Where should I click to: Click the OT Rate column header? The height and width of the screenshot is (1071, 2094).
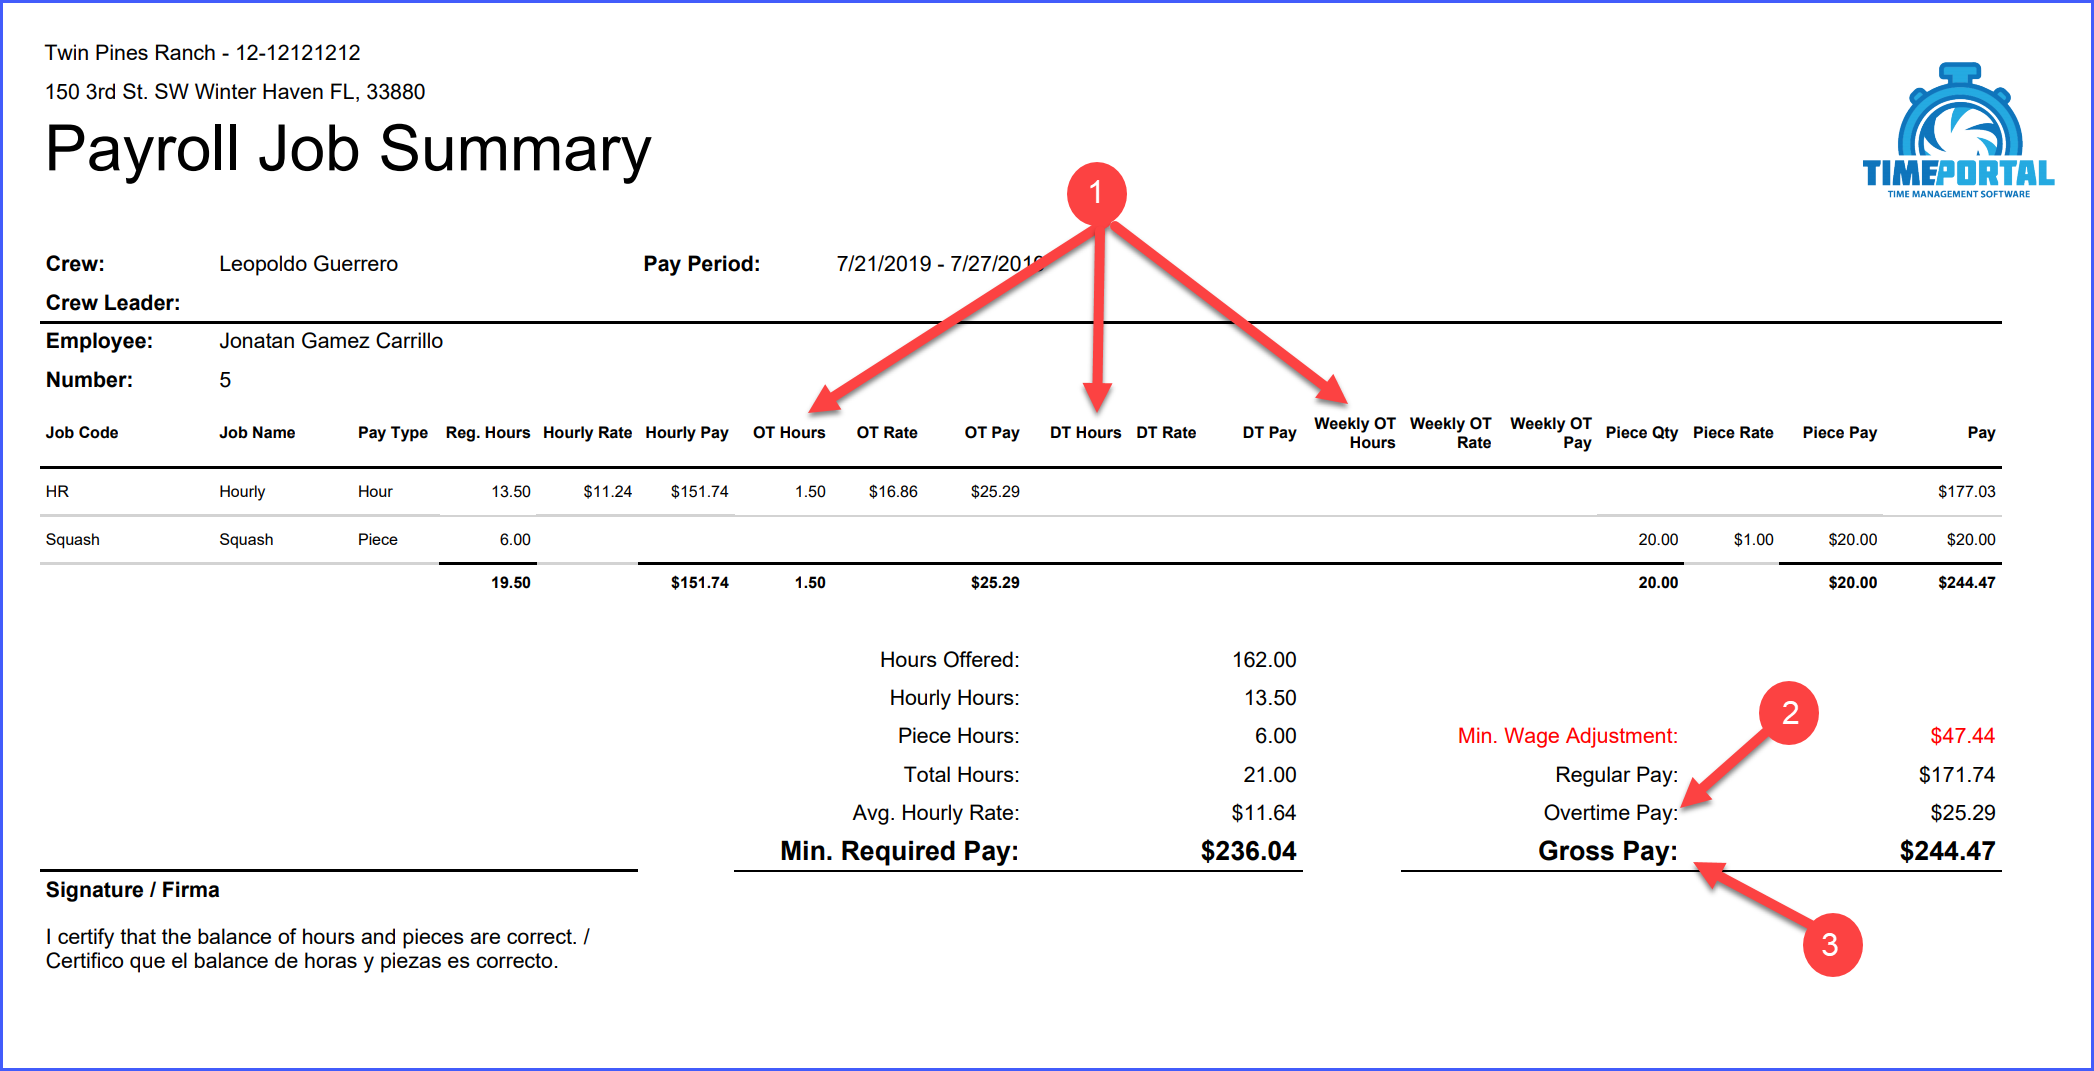pyautogui.click(x=887, y=433)
